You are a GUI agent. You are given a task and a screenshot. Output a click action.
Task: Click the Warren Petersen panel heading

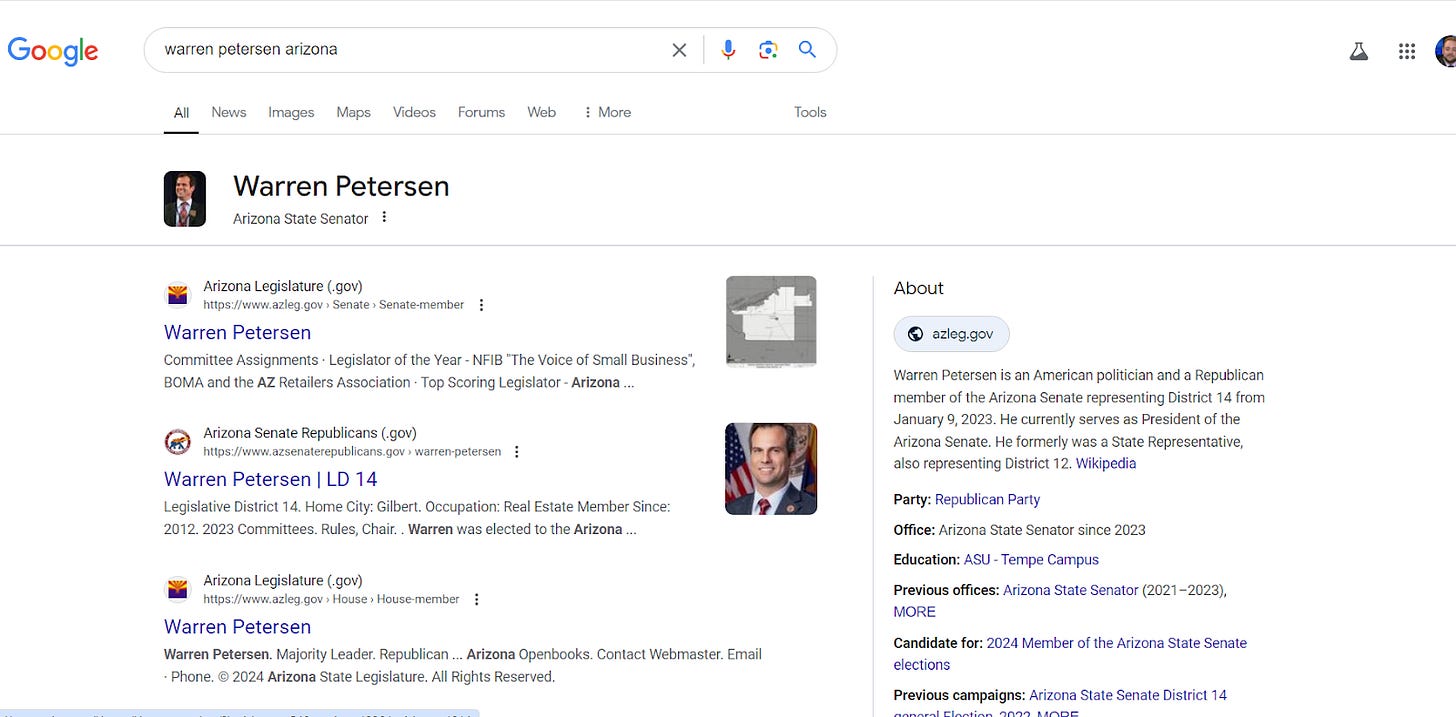(341, 186)
